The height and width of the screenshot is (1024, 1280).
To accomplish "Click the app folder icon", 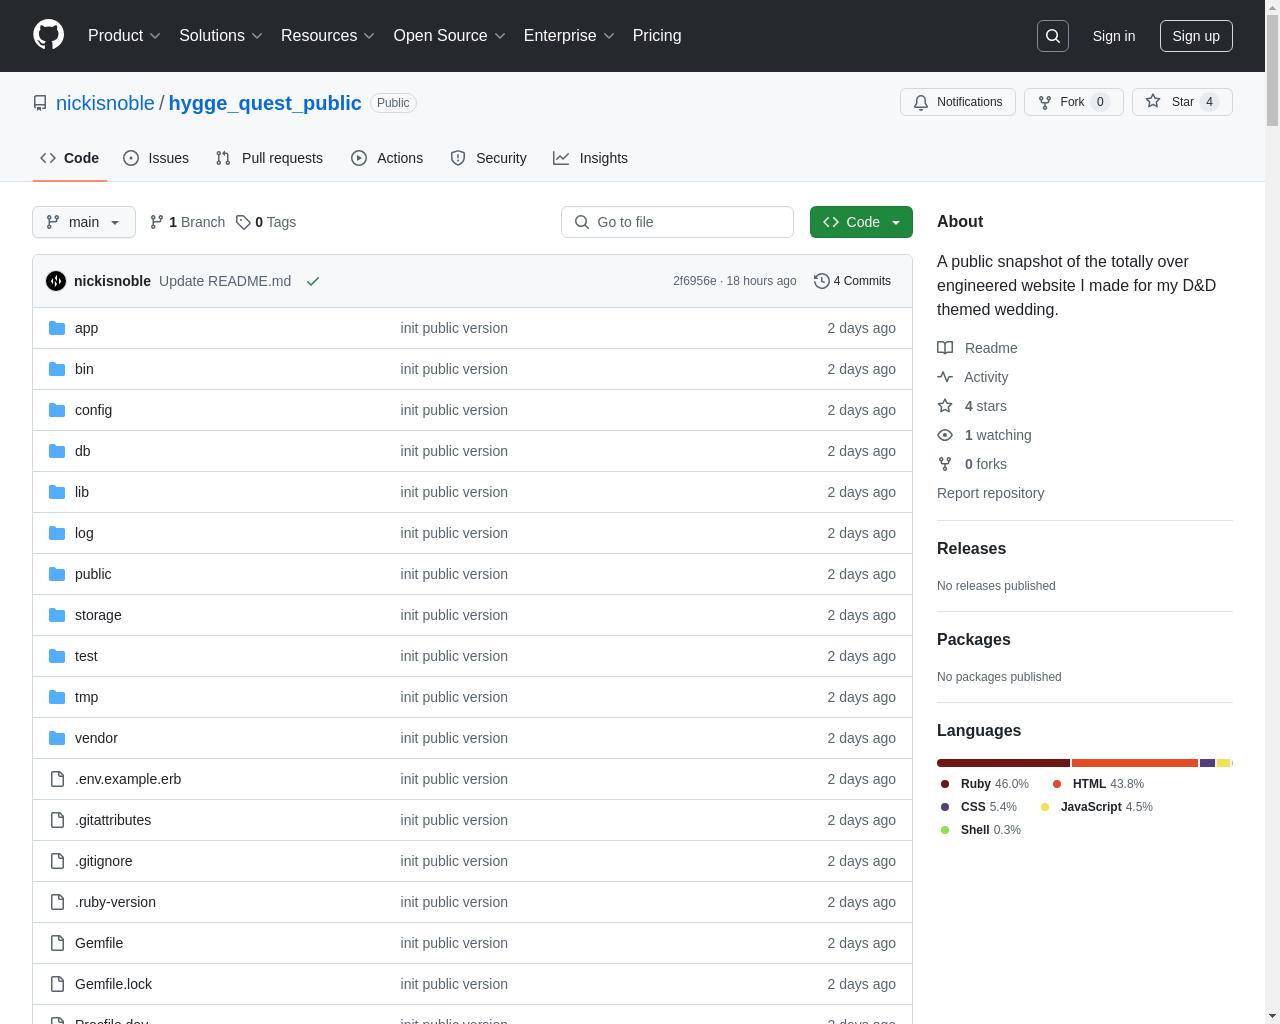I will coord(57,328).
